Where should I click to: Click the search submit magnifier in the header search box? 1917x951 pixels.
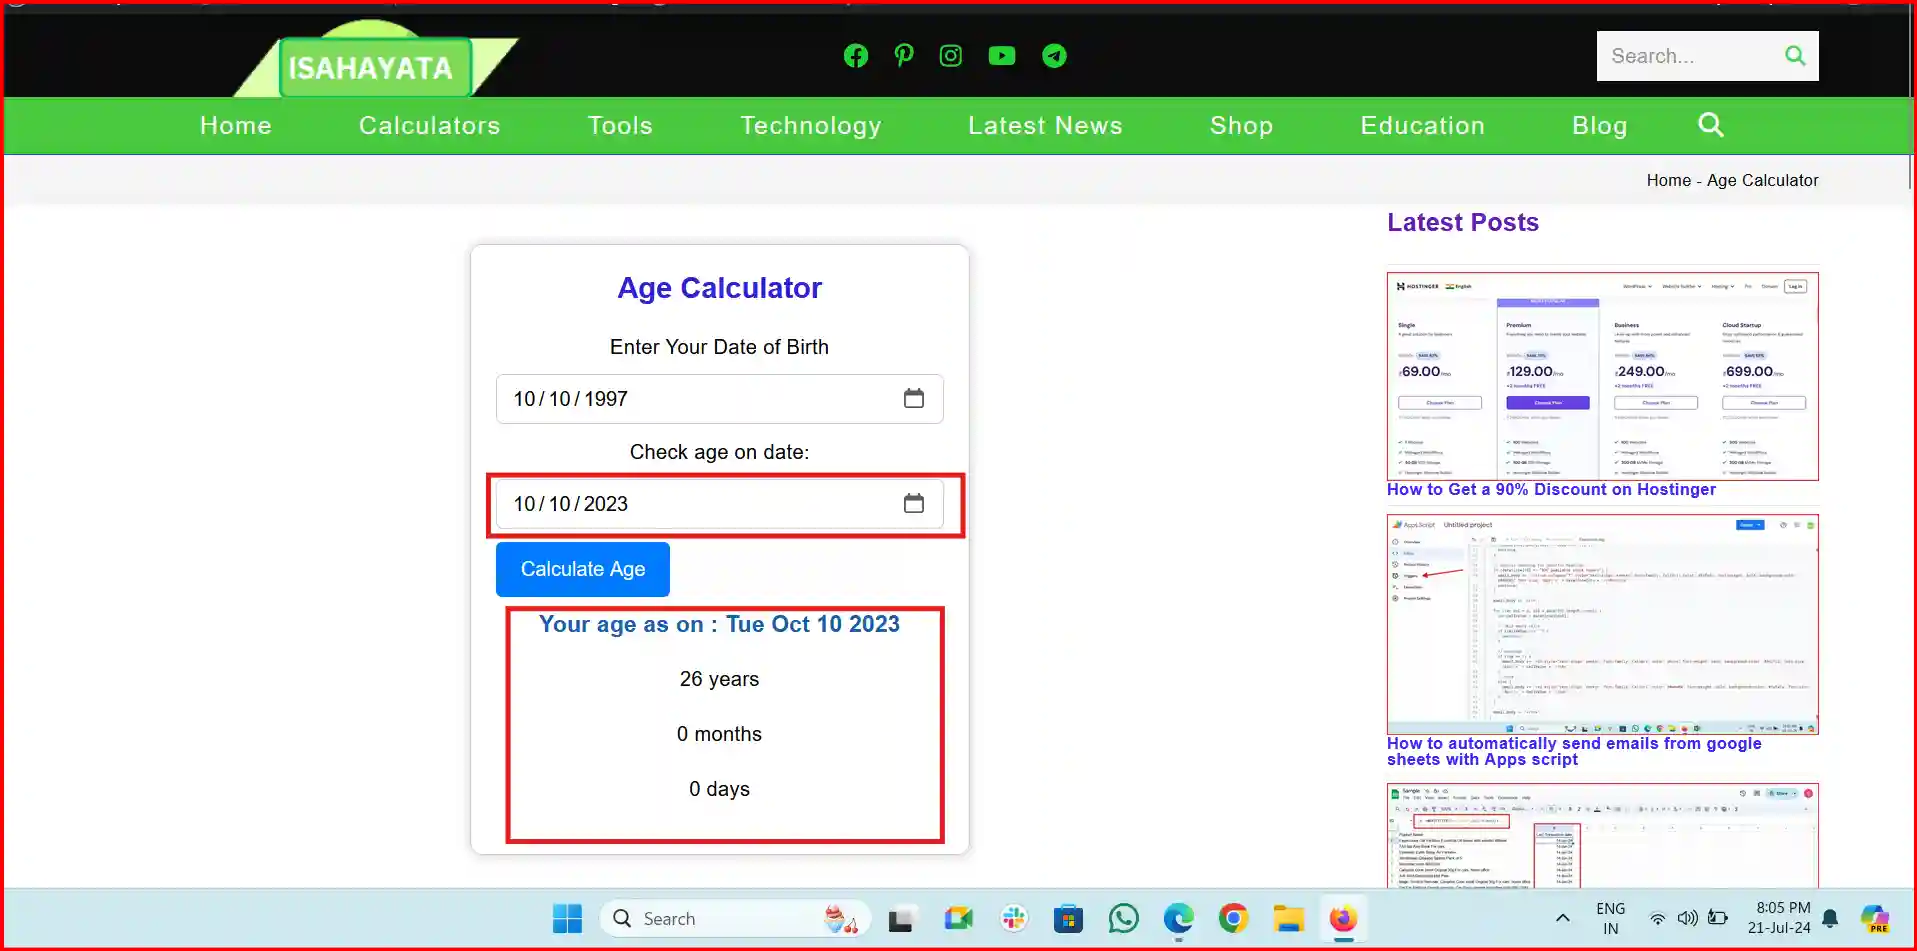click(x=1794, y=56)
